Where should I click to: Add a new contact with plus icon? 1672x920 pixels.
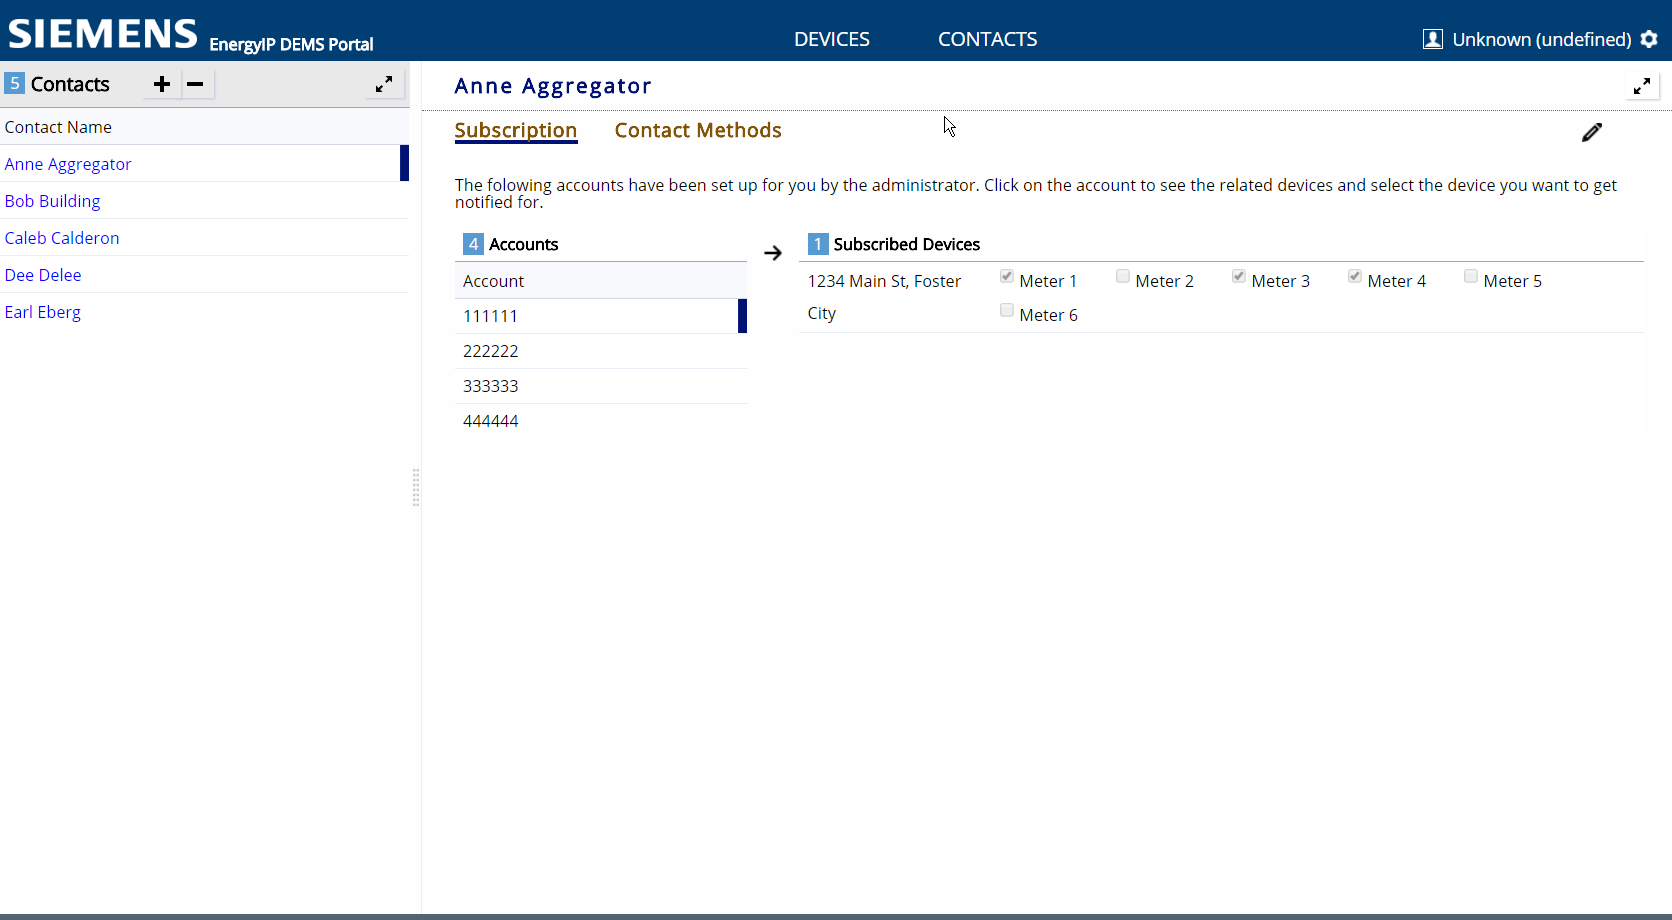pos(162,84)
